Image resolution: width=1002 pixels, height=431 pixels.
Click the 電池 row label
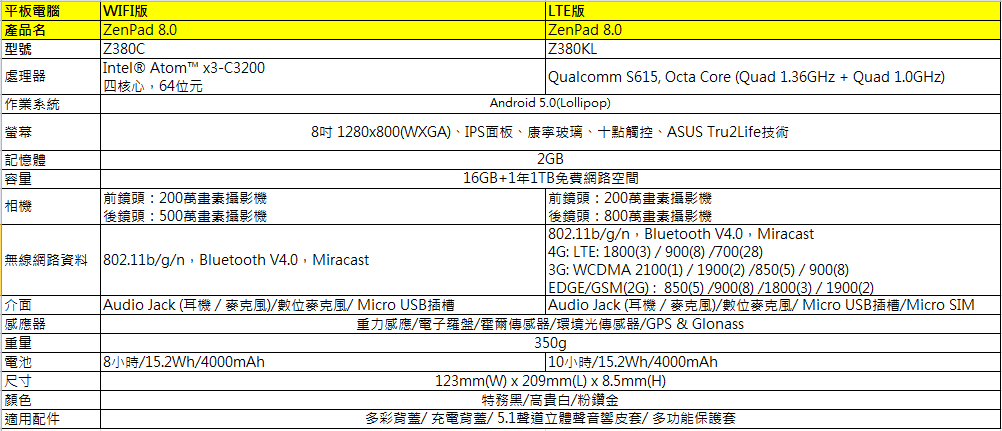[50, 363]
